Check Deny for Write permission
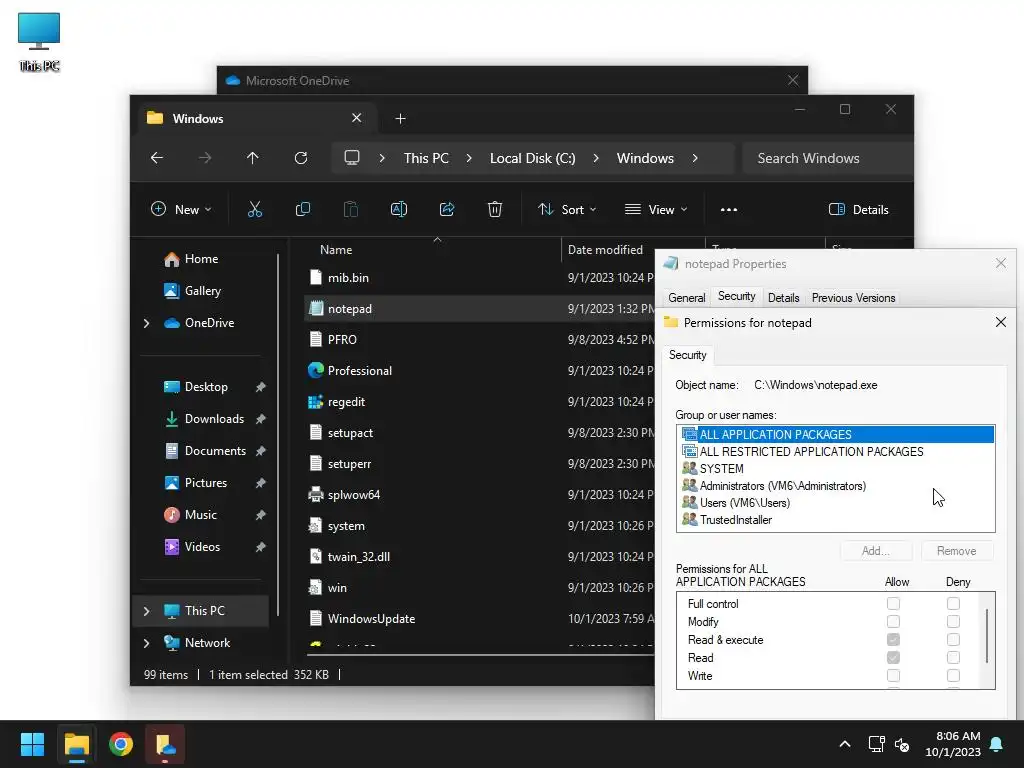 coord(953,675)
